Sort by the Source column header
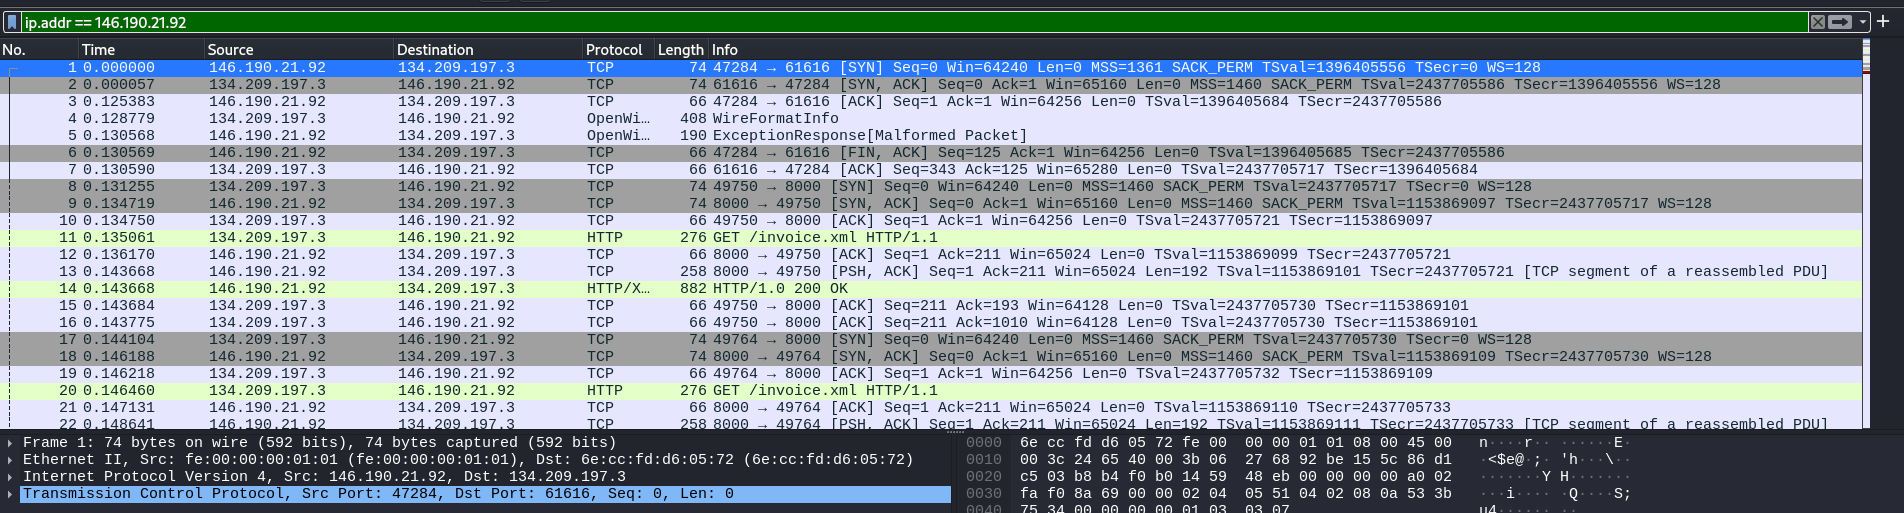This screenshot has width=1904, height=513. [230, 49]
